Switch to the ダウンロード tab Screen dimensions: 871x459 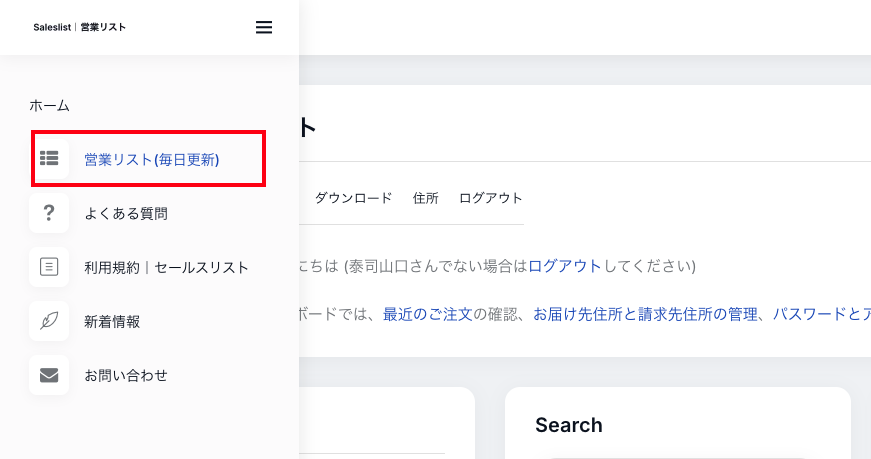[353, 198]
